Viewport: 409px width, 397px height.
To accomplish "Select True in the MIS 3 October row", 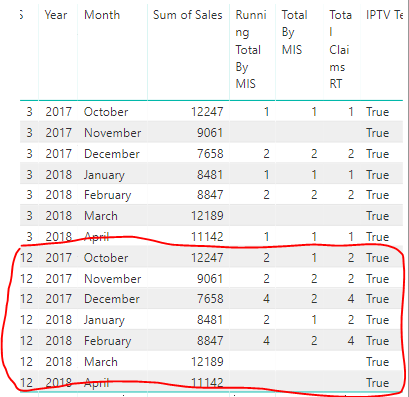I will point(377,112).
